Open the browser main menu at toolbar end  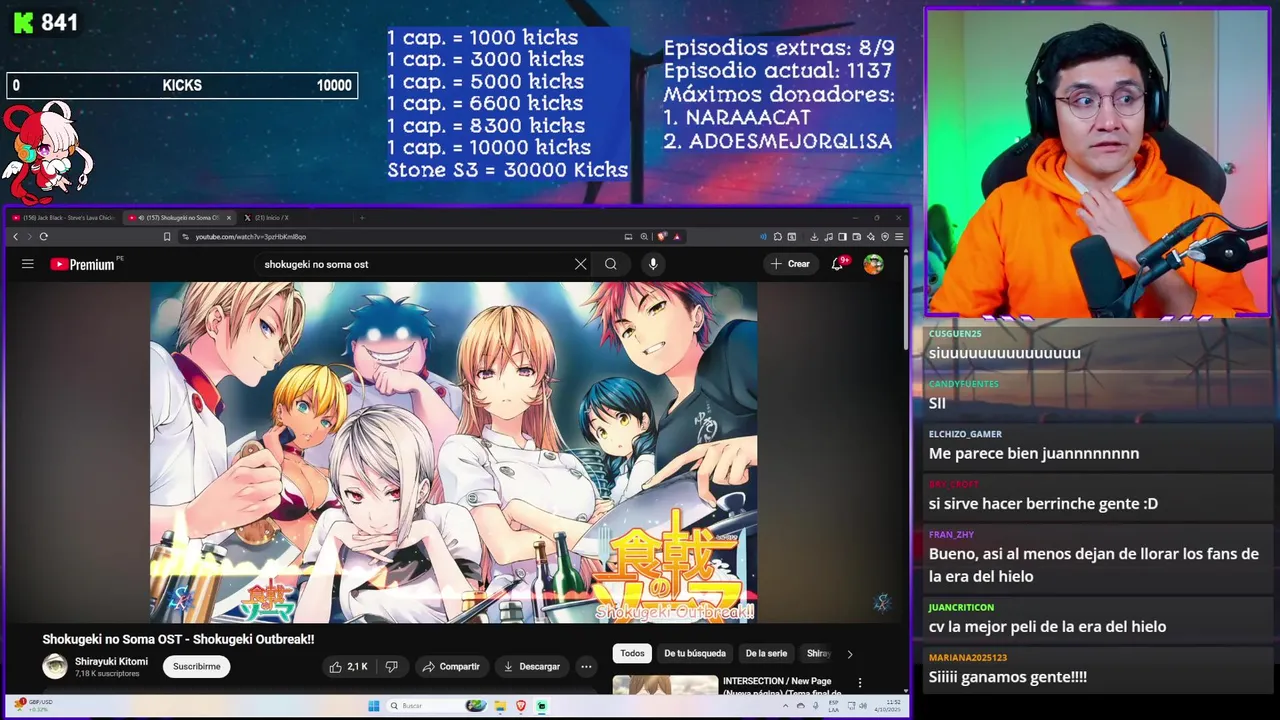click(x=899, y=237)
